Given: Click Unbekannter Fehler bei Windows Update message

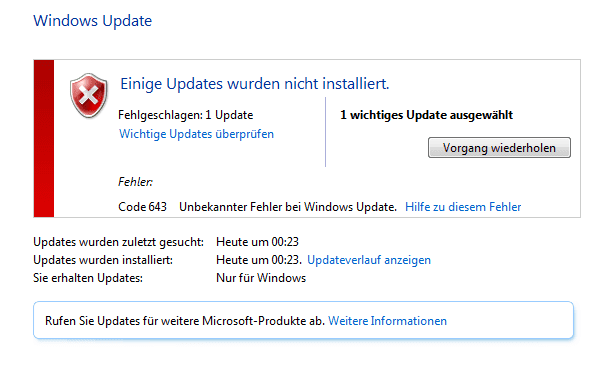Looking at the screenshot, I should tap(288, 207).
